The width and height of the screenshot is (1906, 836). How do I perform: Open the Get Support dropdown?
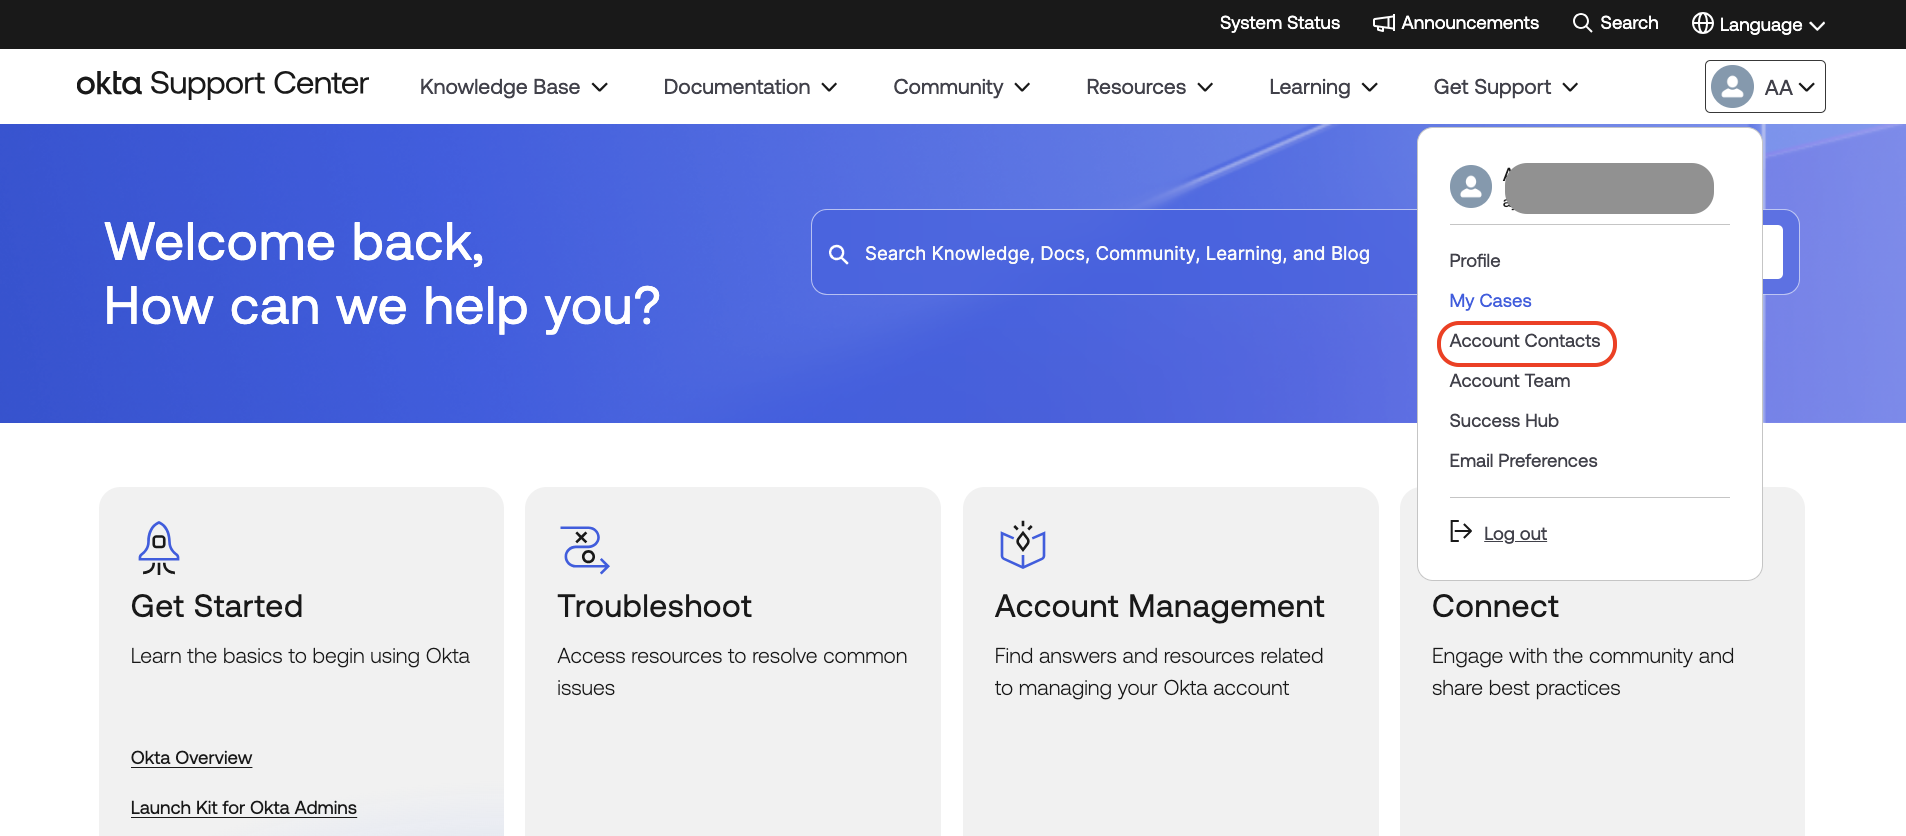tap(1506, 87)
